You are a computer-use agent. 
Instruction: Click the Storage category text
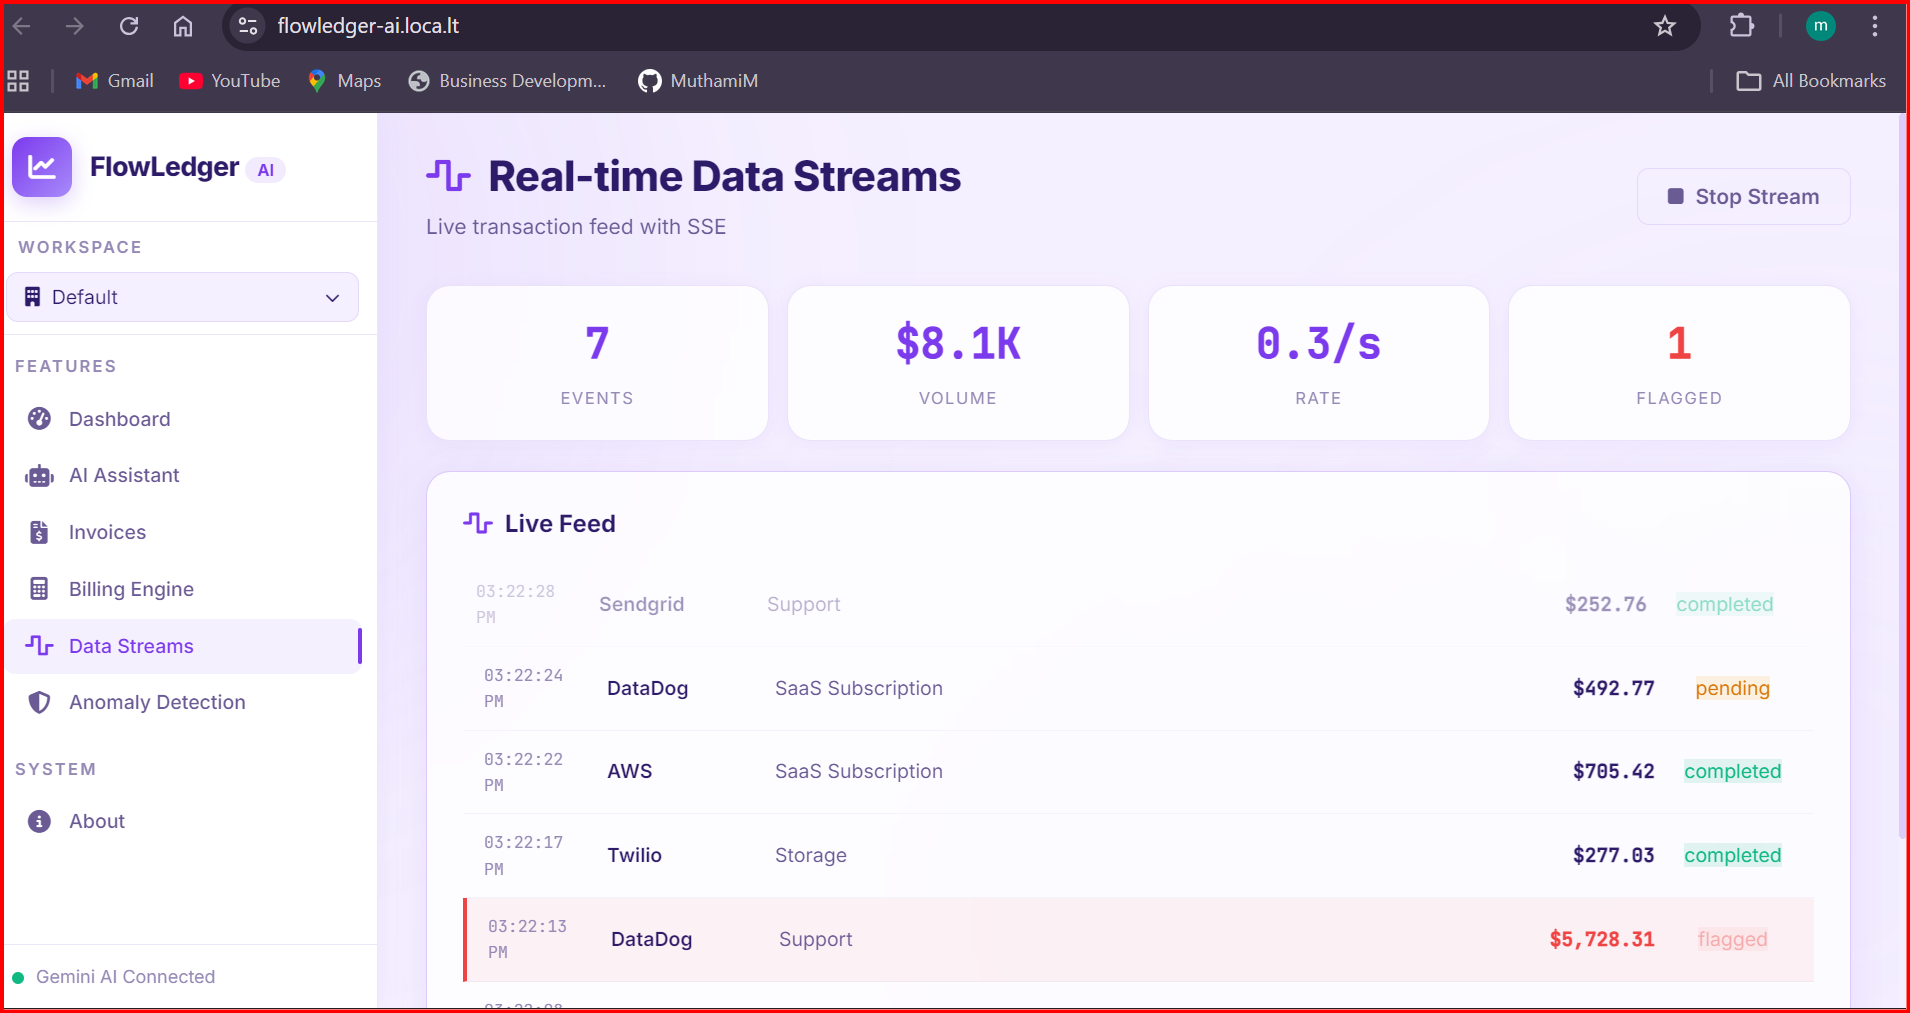811,855
